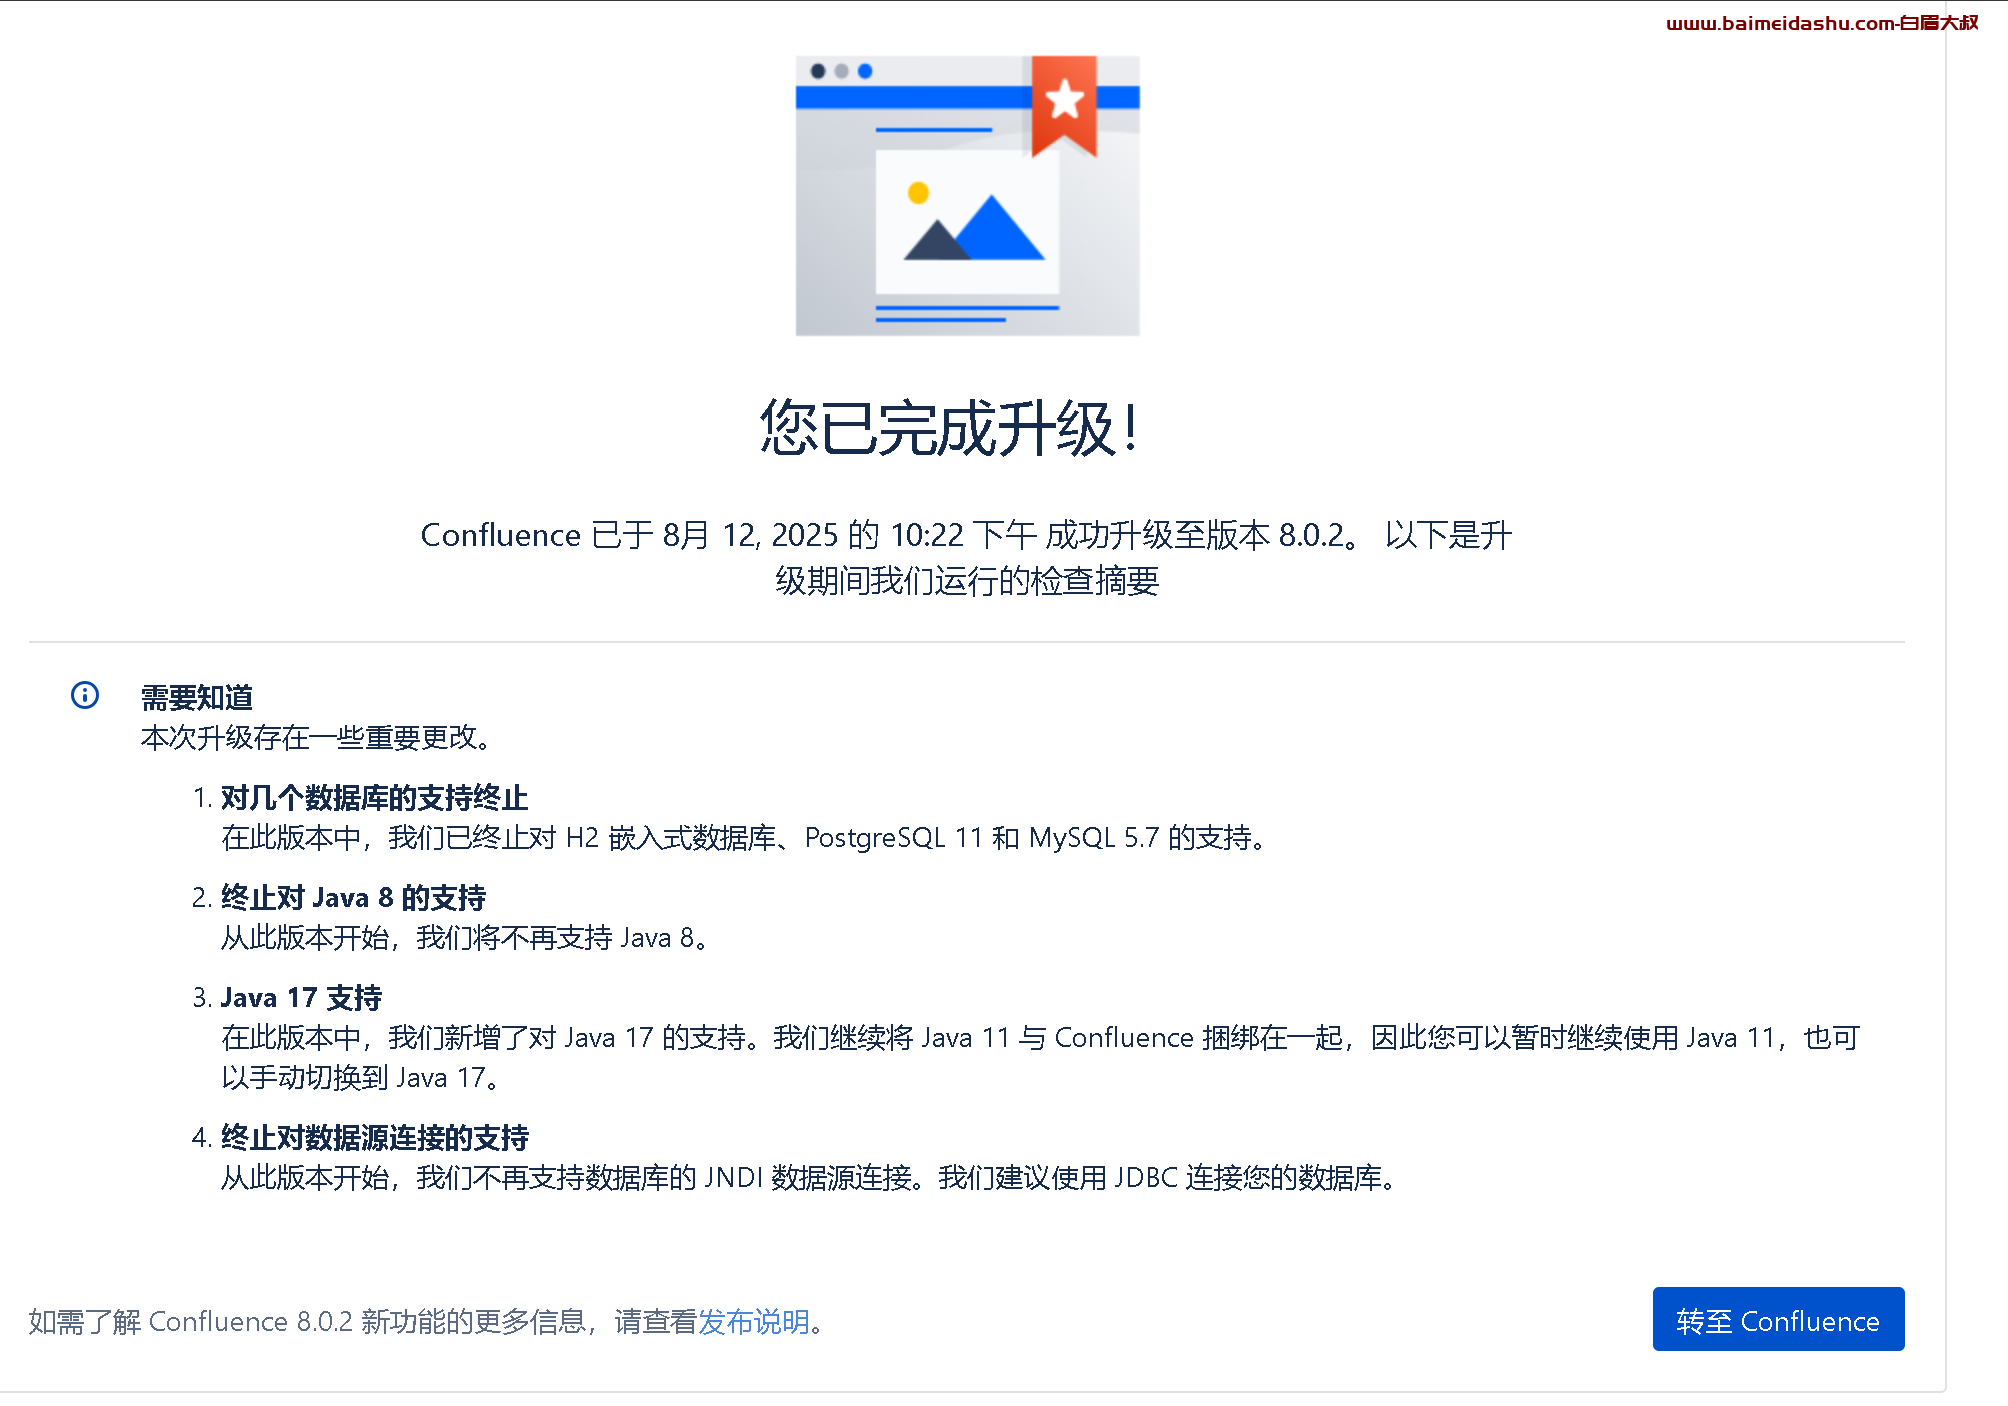Screen dimensions: 2008x1406
Task: Click list heading 终止对 Java 8 的支持
Action: tap(353, 898)
